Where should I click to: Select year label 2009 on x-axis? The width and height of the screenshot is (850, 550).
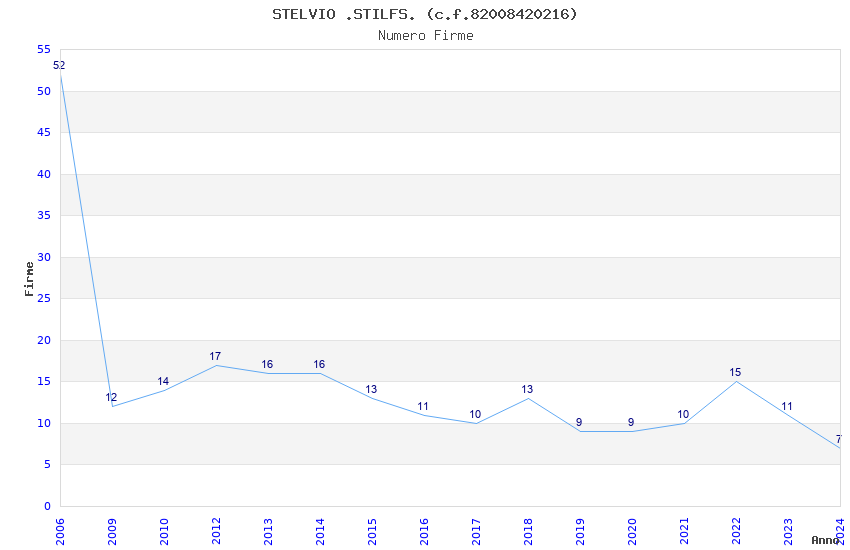[112, 532]
